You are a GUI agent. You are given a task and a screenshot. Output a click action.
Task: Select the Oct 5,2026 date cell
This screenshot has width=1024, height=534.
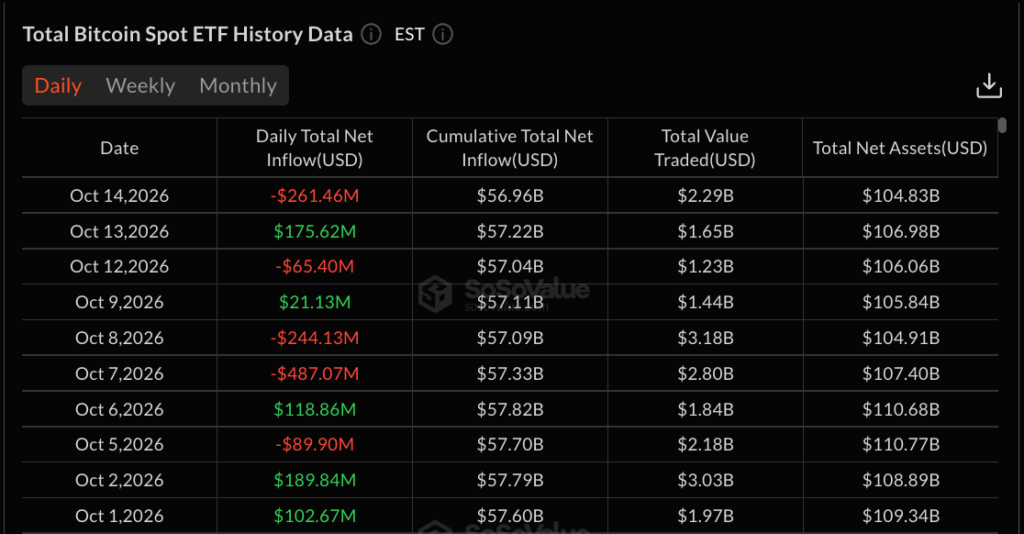120,445
